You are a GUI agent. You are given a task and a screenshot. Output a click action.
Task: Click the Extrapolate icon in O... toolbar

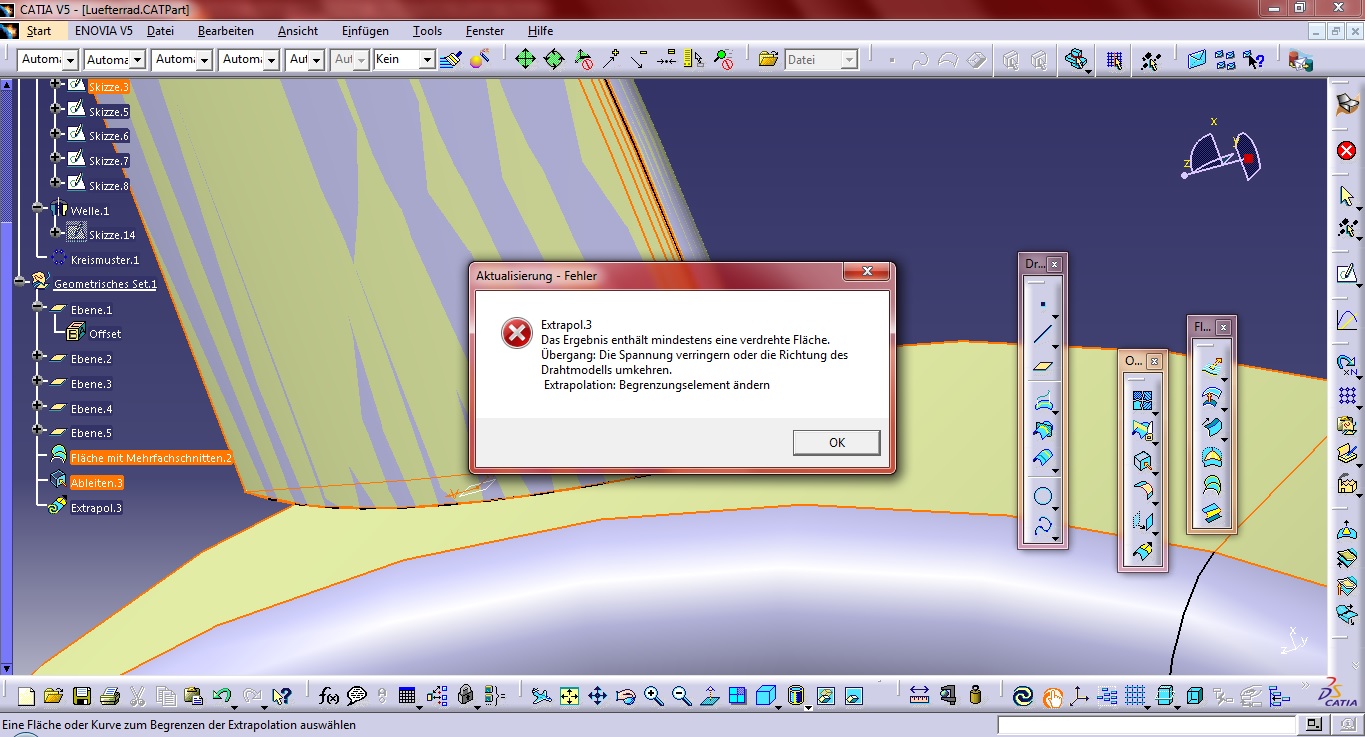coord(1142,550)
